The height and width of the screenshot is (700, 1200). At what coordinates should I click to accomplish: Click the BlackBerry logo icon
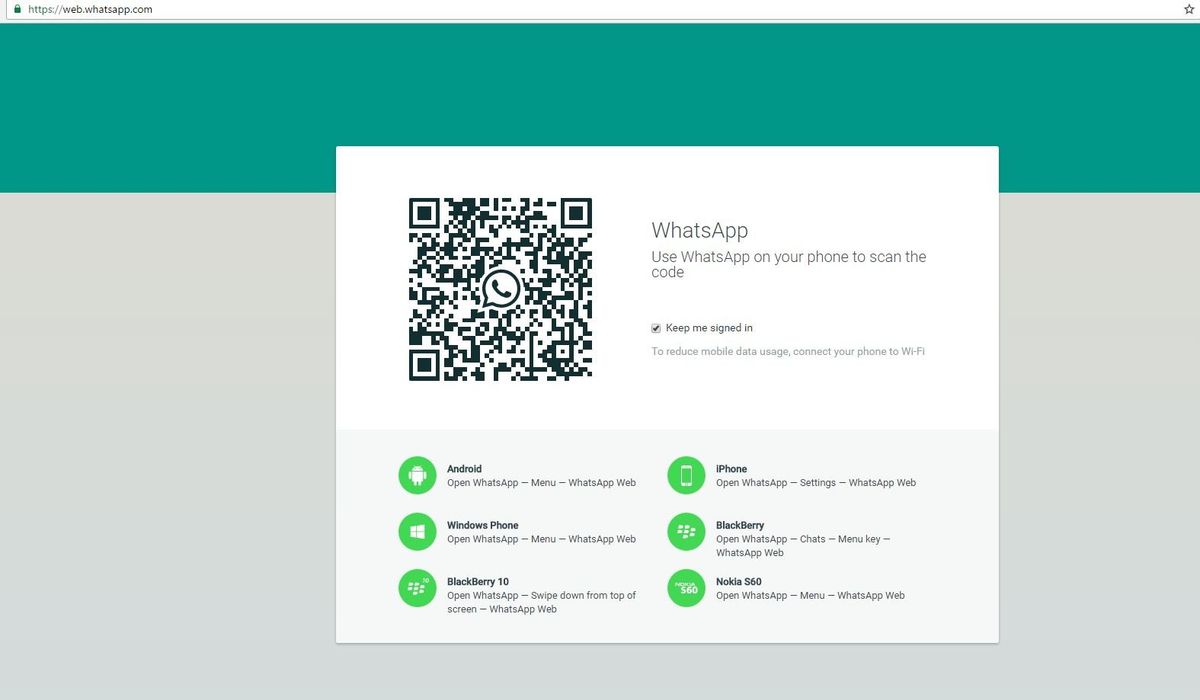pyautogui.click(x=686, y=531)
